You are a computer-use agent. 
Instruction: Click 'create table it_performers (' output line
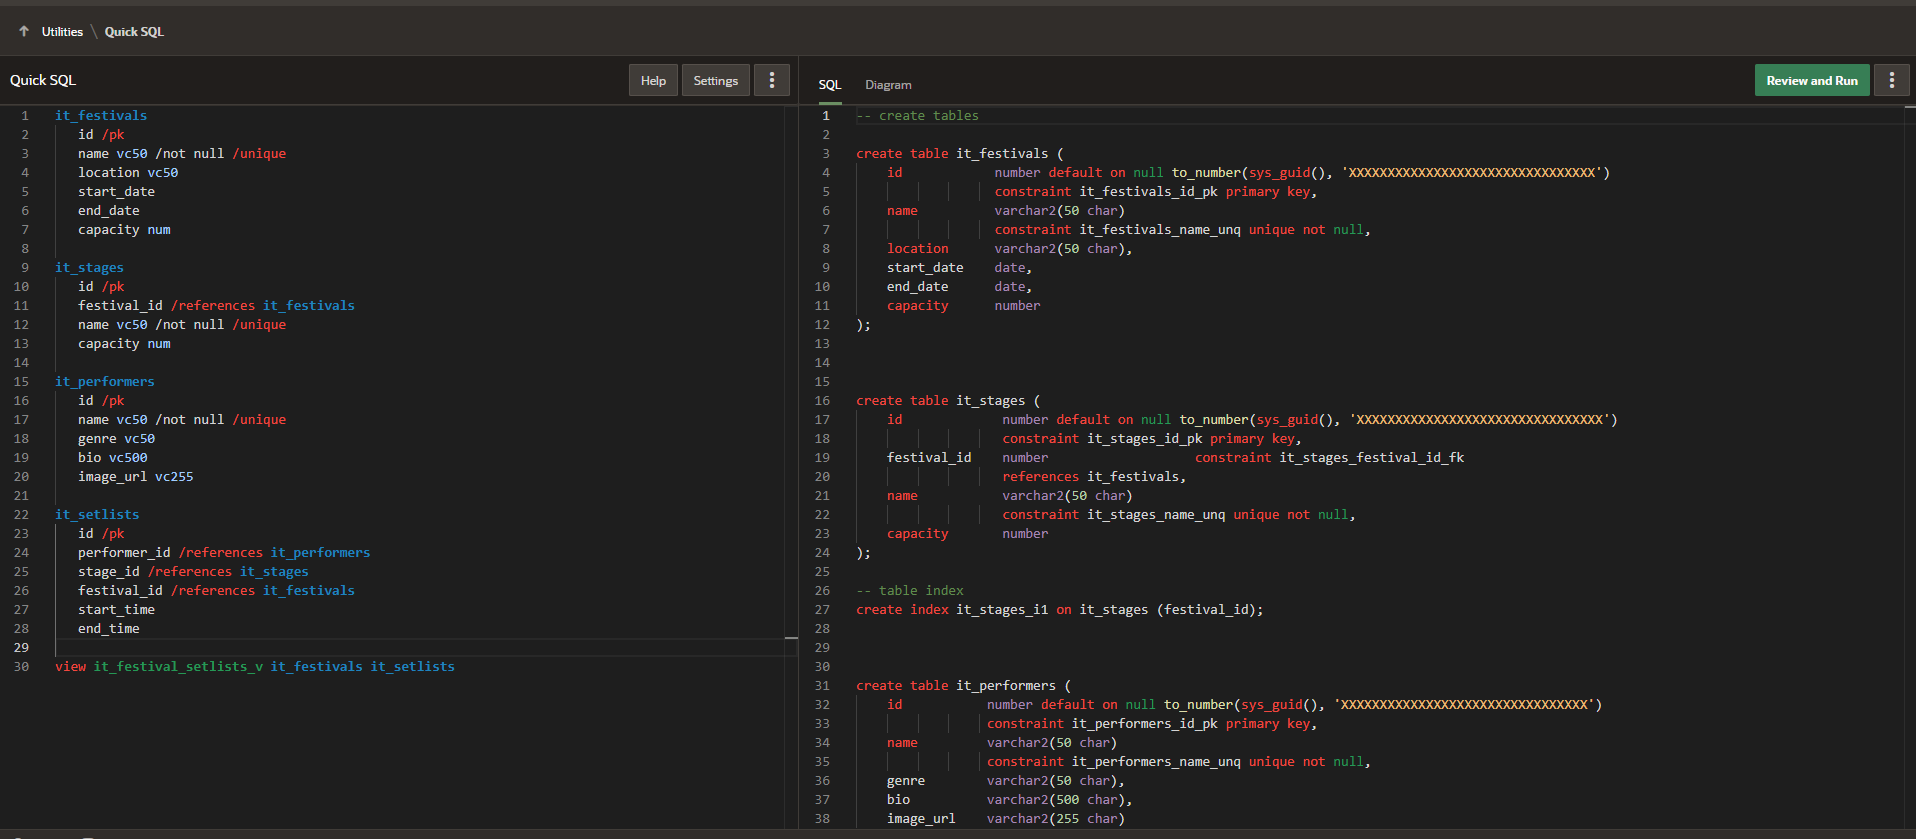(x=963, y=686)
